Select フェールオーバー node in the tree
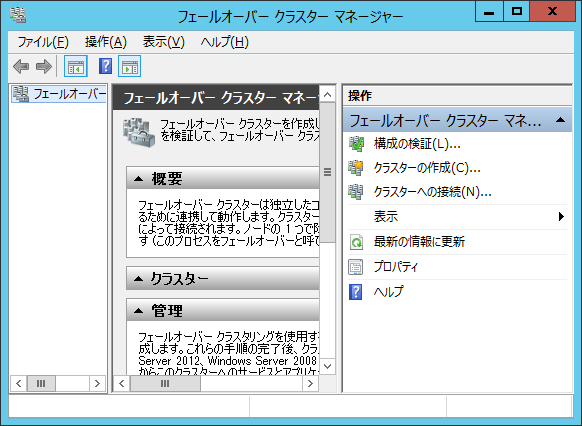The height and width of the screenshot is (426, 582). 59,94
